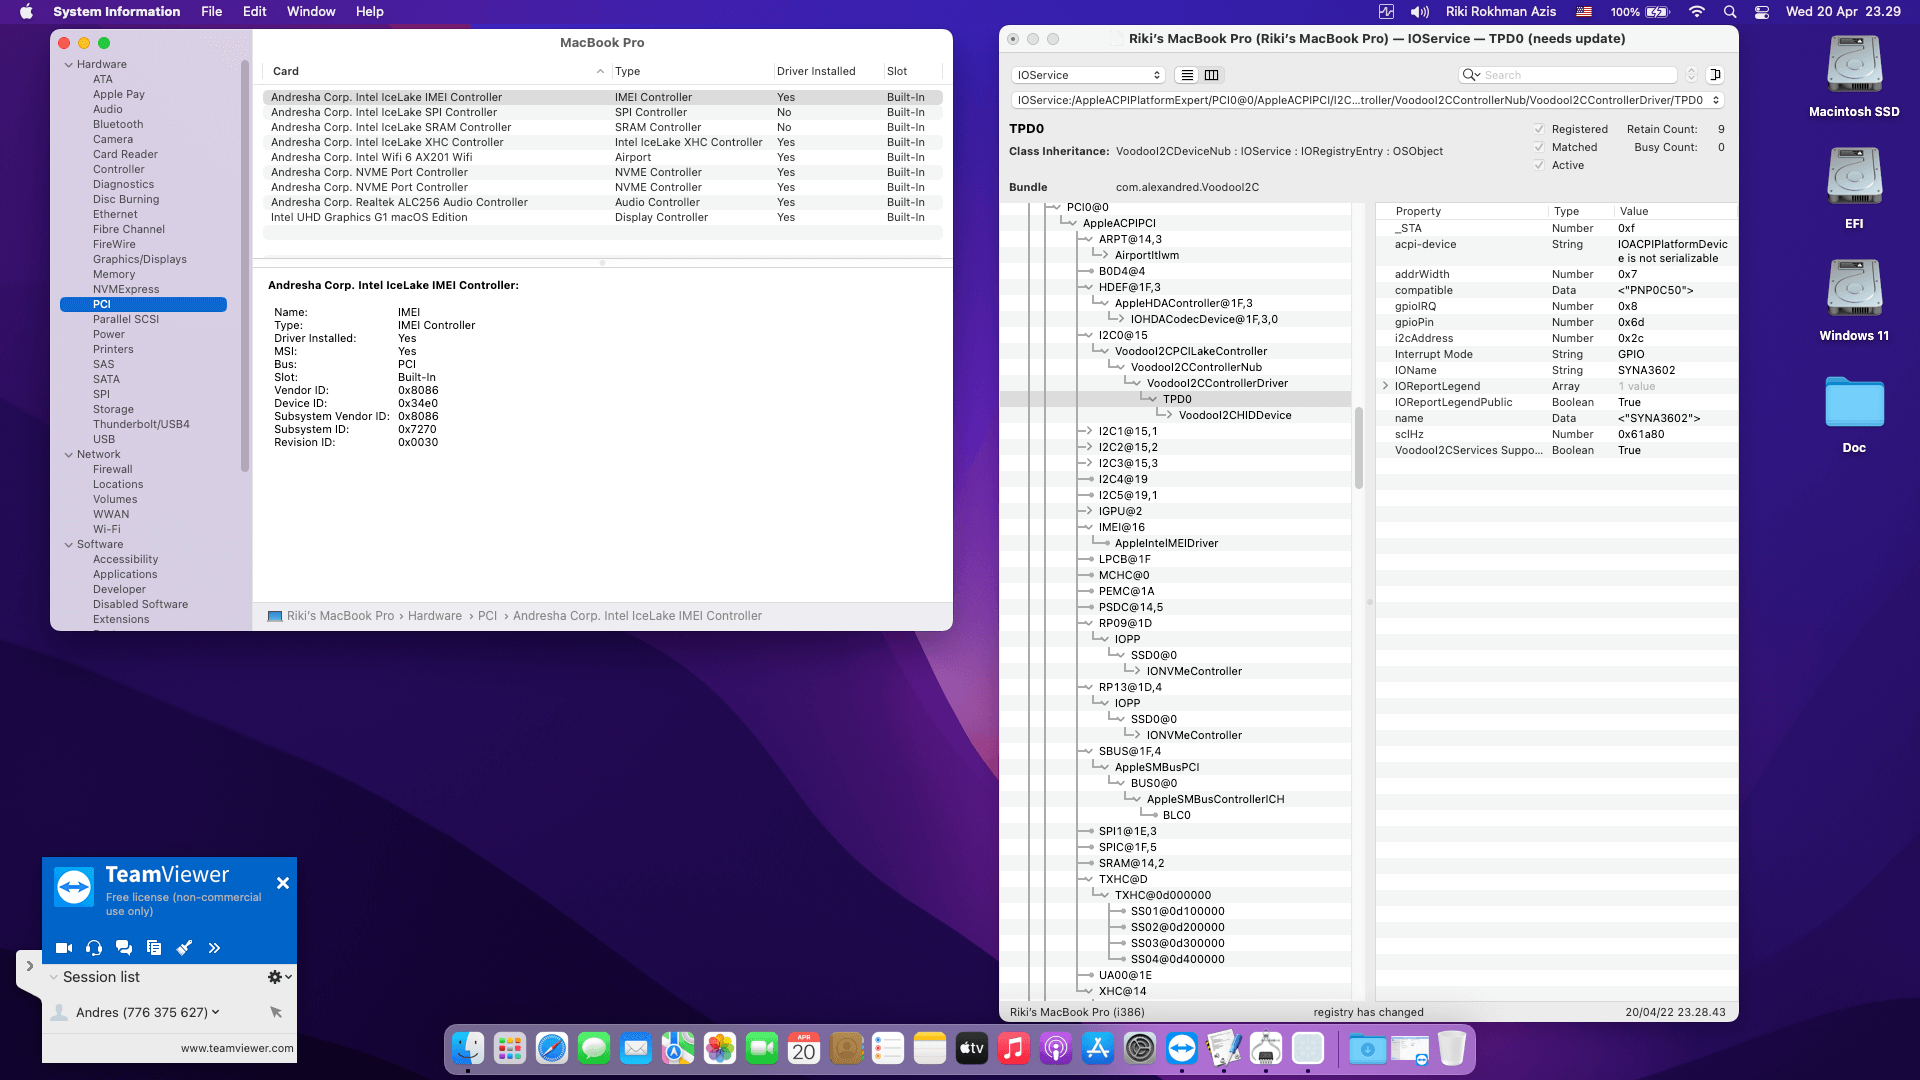The width and height of the screenshot is (1920, 1080).
Task: Open Control Center in menu bar
Action: 1762,11
